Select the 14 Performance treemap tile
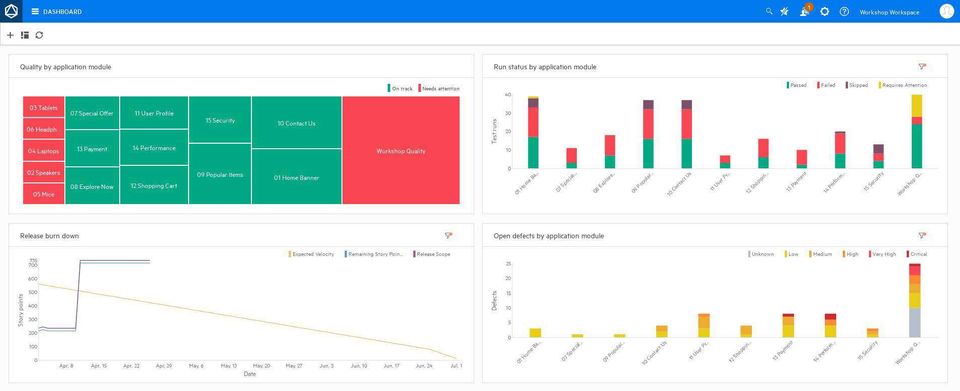Viewport: 960px width, 391px height. click(x=154, y=147)
